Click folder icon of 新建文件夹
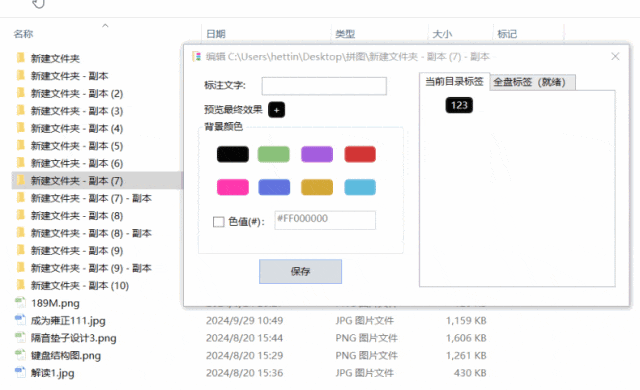 (x=20, y=58)
